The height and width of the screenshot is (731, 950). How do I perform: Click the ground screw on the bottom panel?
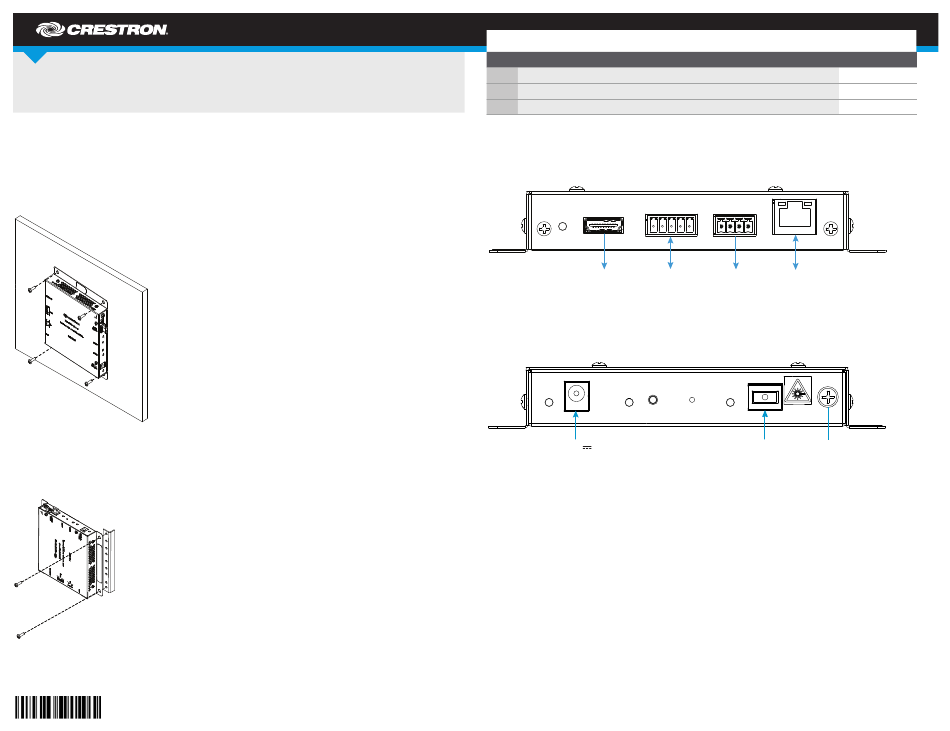828,397
